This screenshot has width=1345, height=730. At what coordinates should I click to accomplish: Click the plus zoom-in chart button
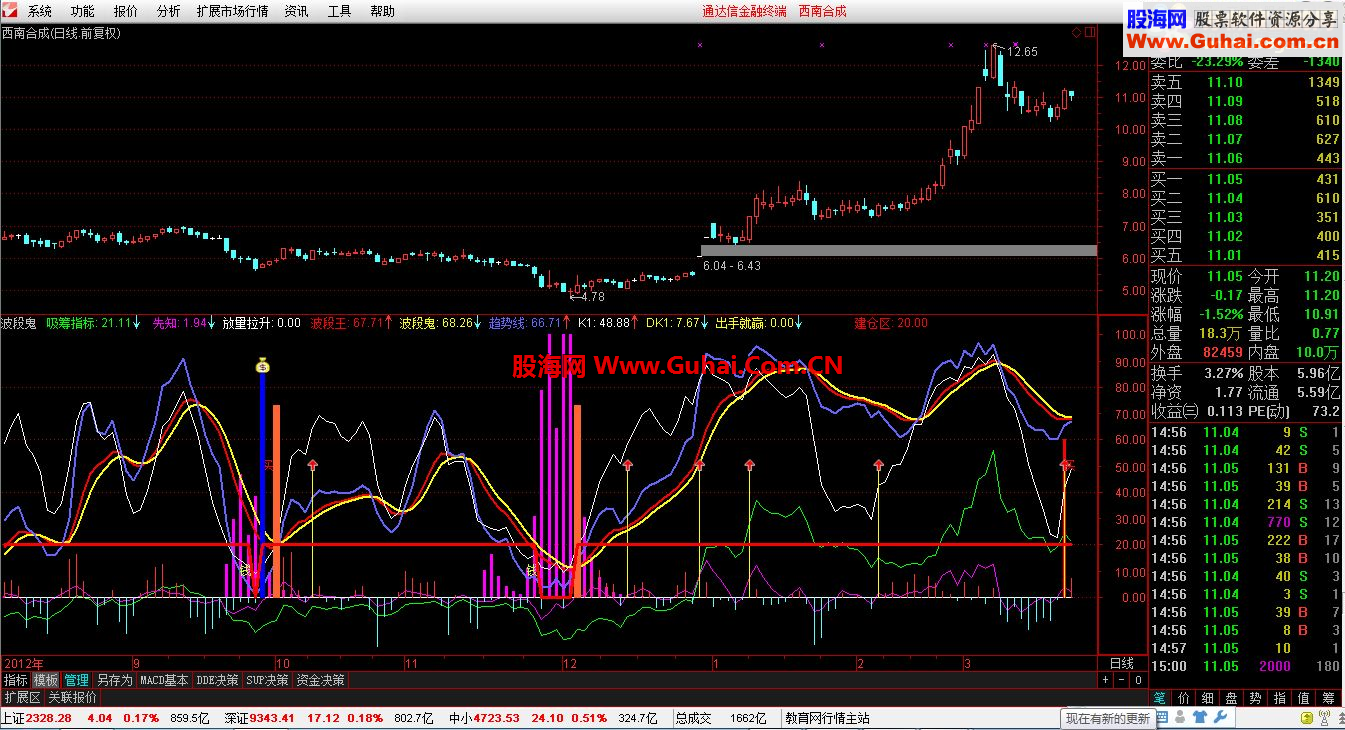pyautogui.click(x=1105, y=680)
